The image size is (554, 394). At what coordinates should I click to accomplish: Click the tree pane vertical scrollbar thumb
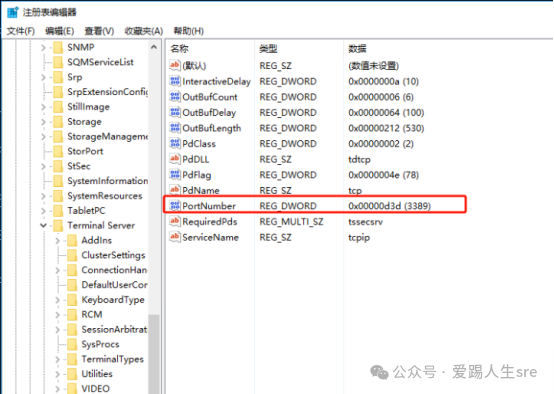pyautogui.click(x=154, y=354)
